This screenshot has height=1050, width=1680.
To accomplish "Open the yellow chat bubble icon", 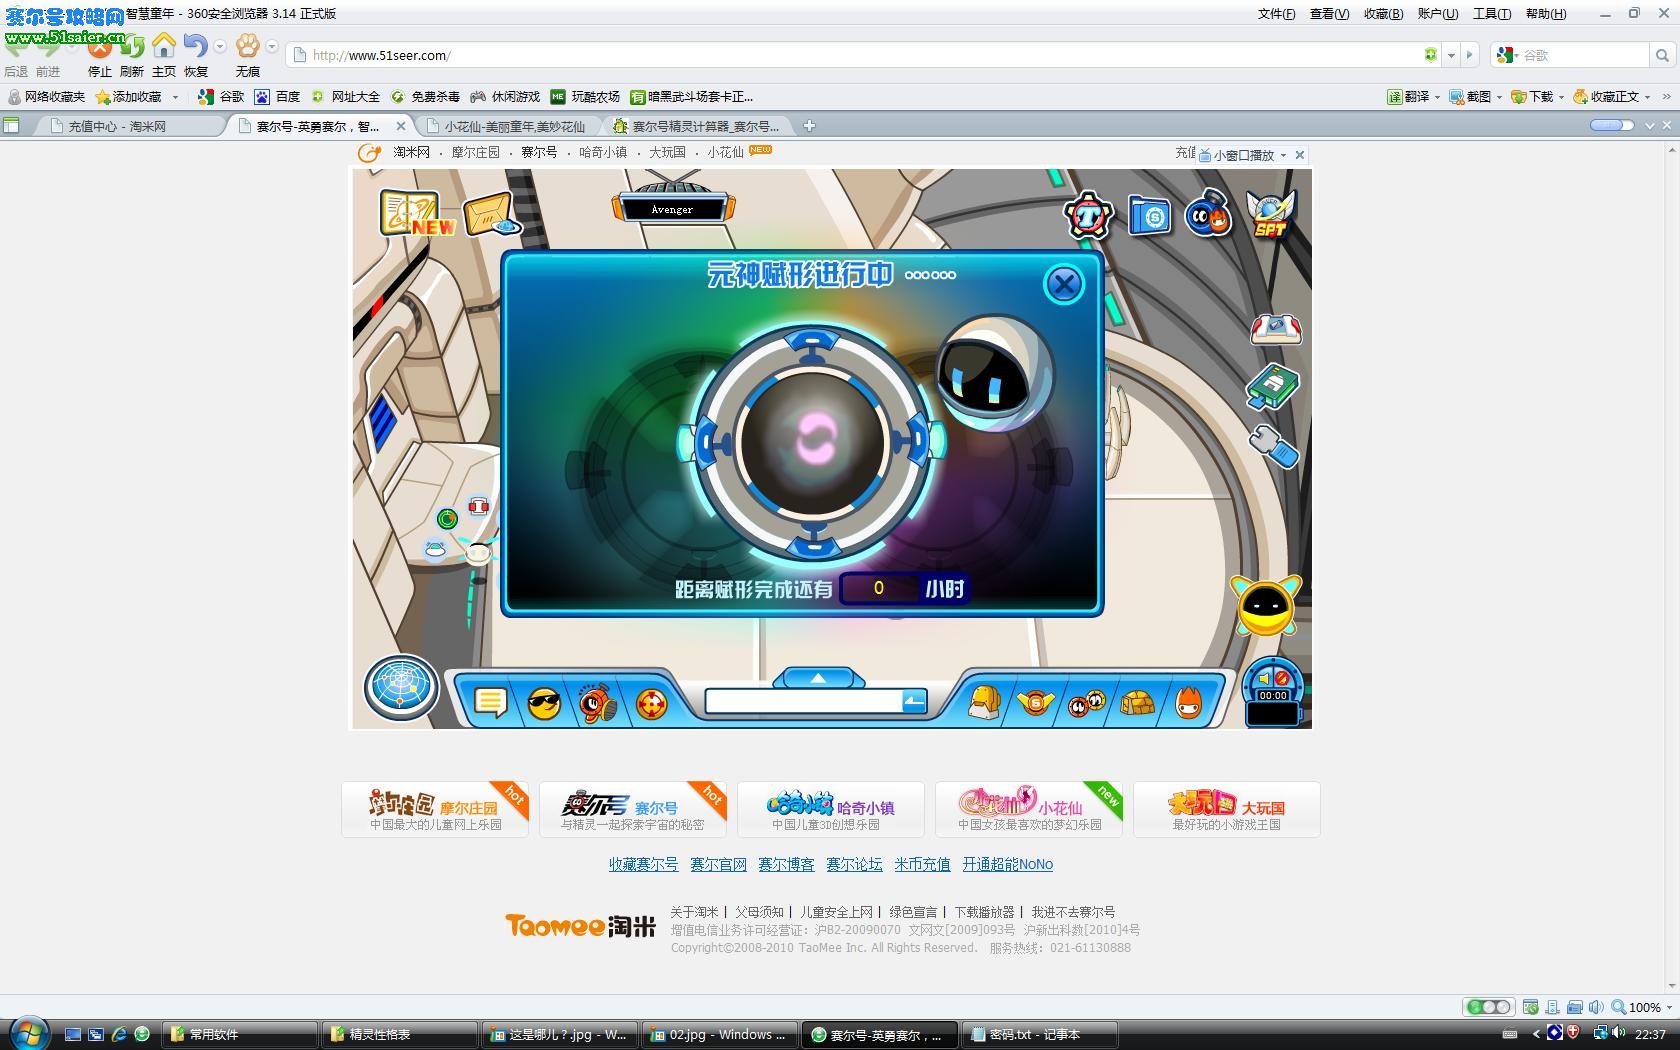I will pos(491,704).
